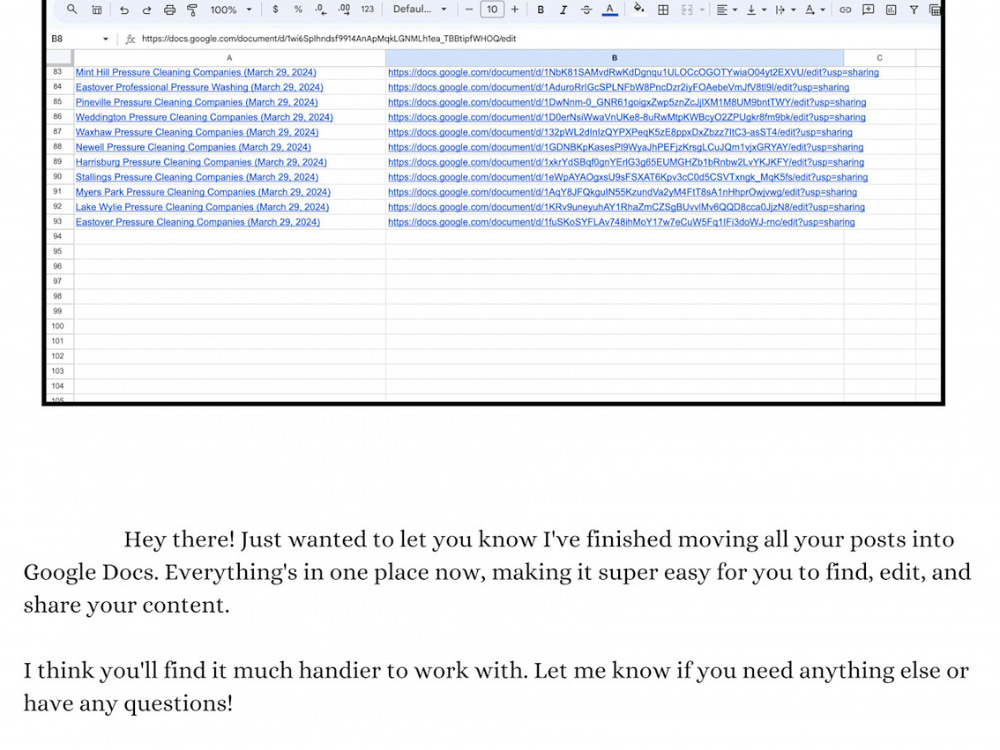Open the Default font dropdown

[x=419, y=9]
